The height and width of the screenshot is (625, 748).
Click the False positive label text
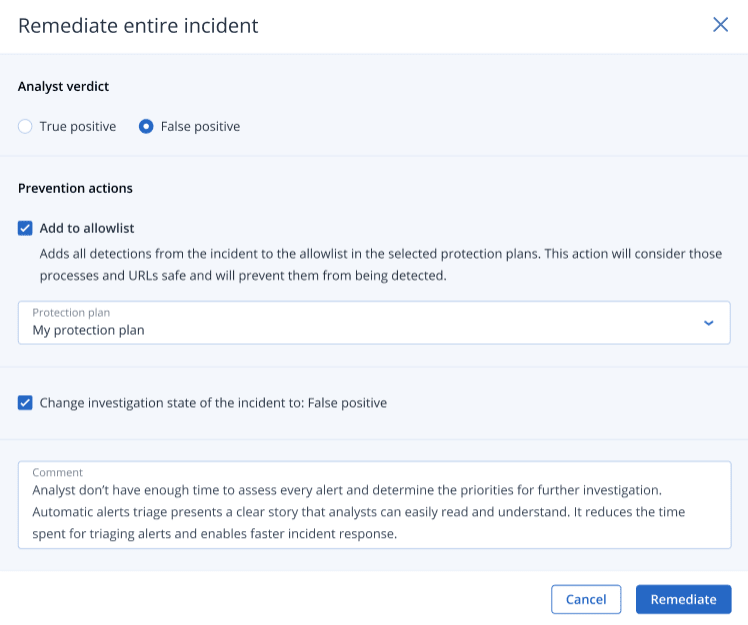click(200, 127)
